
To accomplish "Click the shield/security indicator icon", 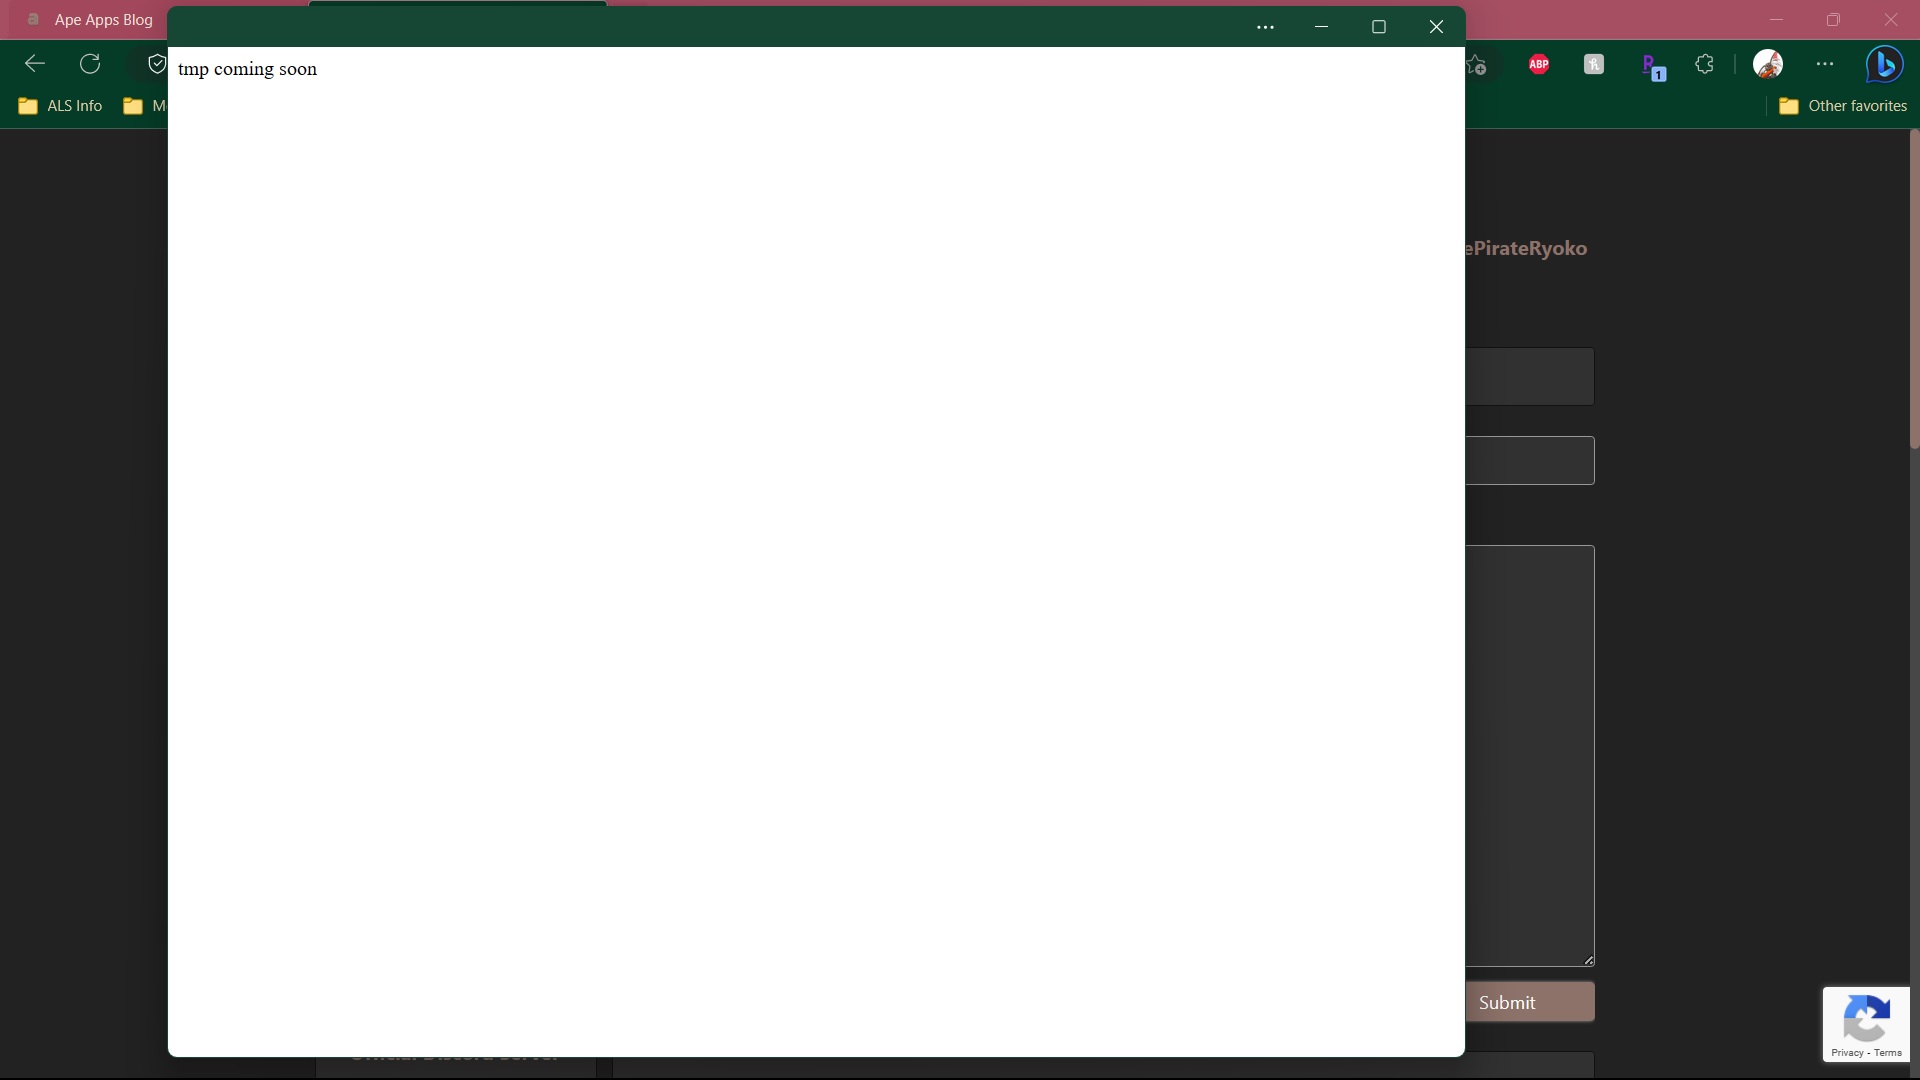I will coord(157,62).
